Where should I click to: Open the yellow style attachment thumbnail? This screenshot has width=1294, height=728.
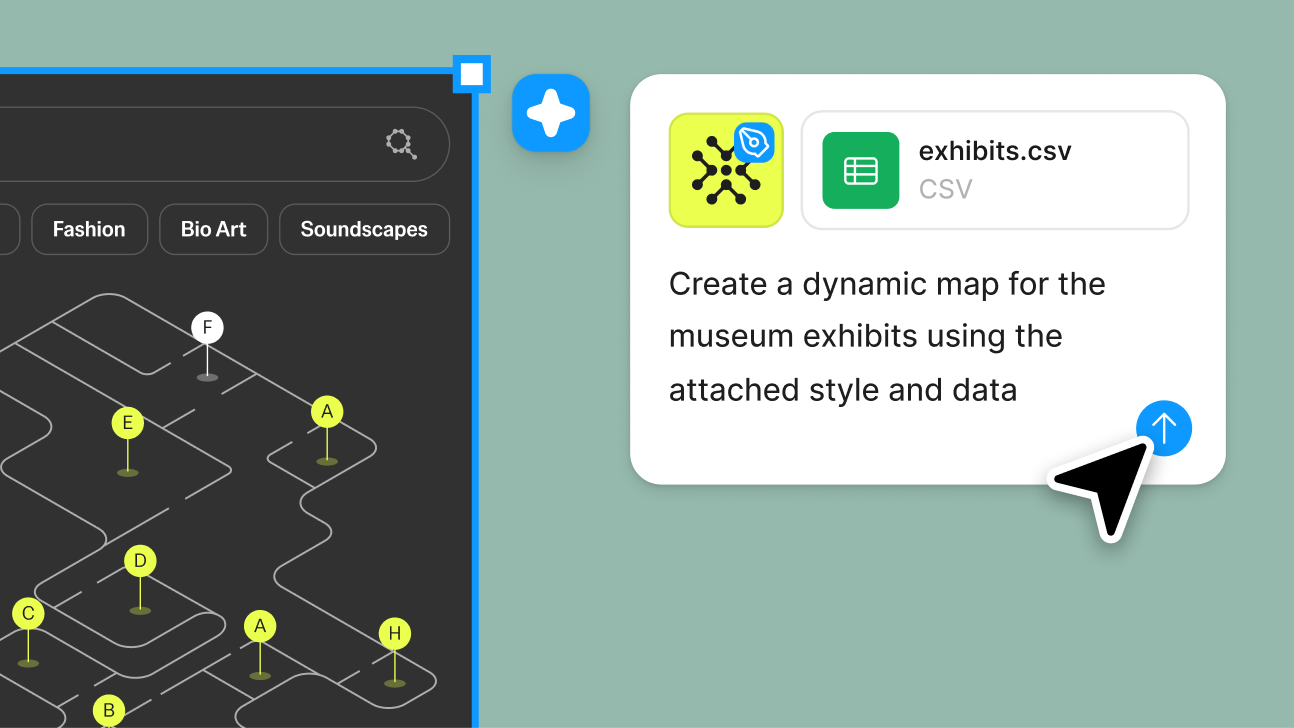tap(726, 170)
